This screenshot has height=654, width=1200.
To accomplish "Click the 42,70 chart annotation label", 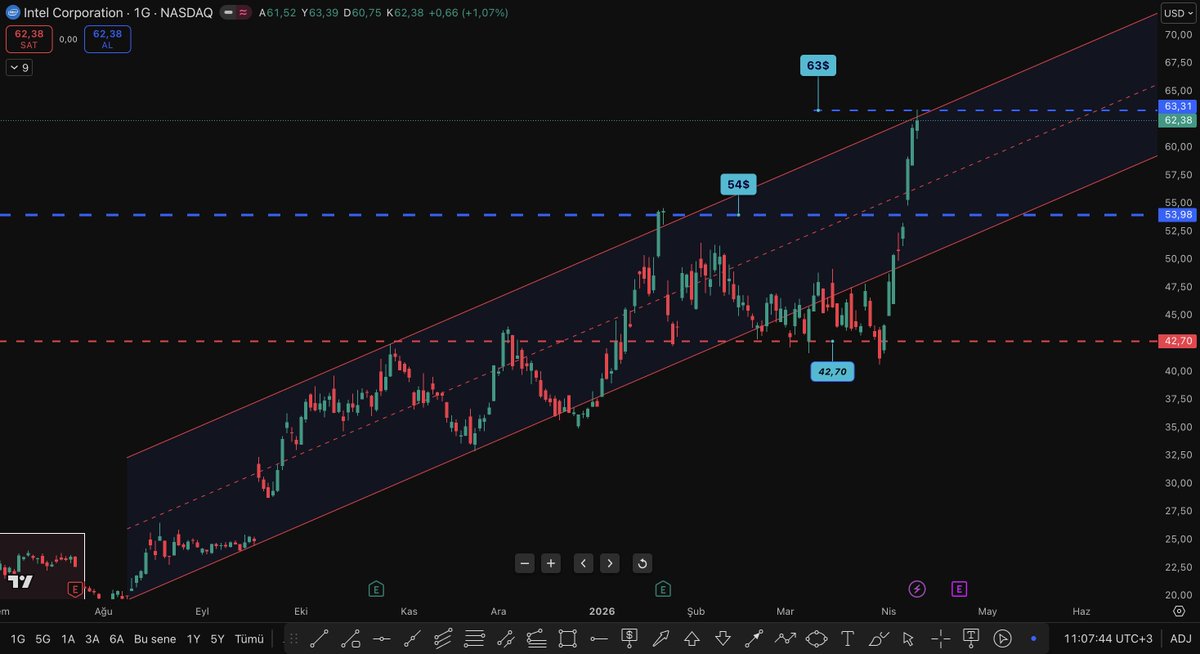I will tap(832, 372).
